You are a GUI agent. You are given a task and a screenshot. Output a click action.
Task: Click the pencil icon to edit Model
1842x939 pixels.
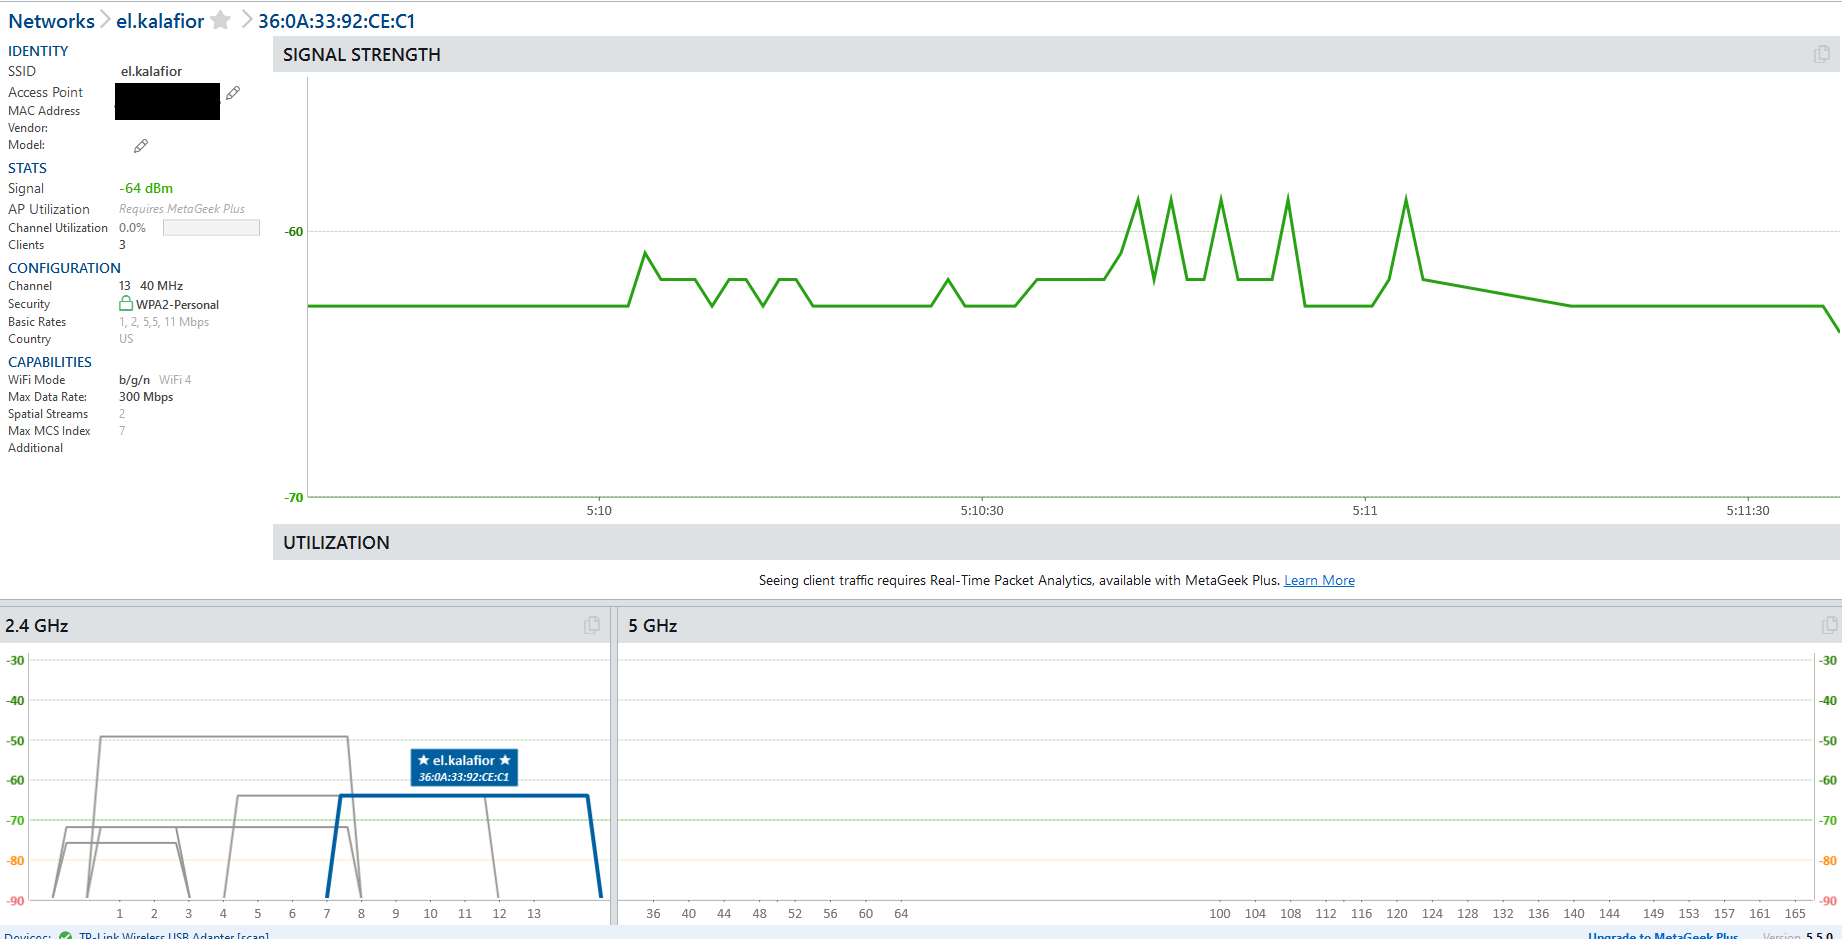(141, 146)
